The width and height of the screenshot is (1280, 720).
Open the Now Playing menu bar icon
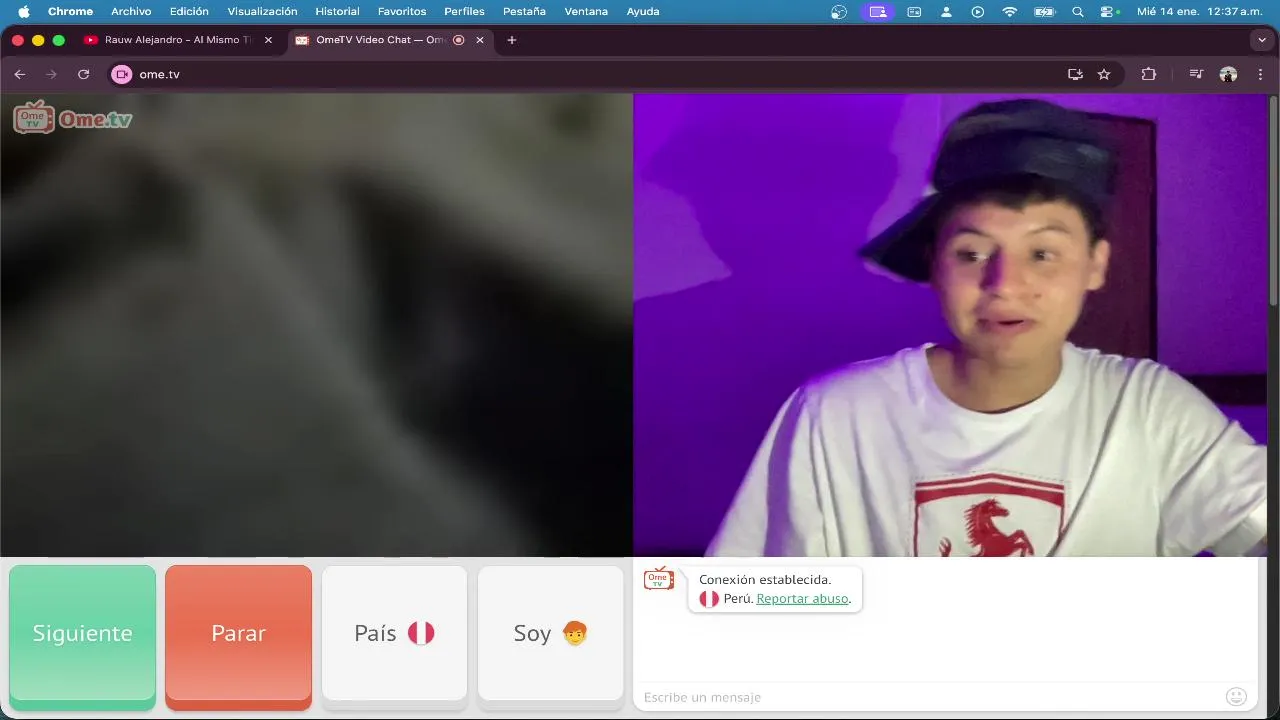click(x=977, y=12)
